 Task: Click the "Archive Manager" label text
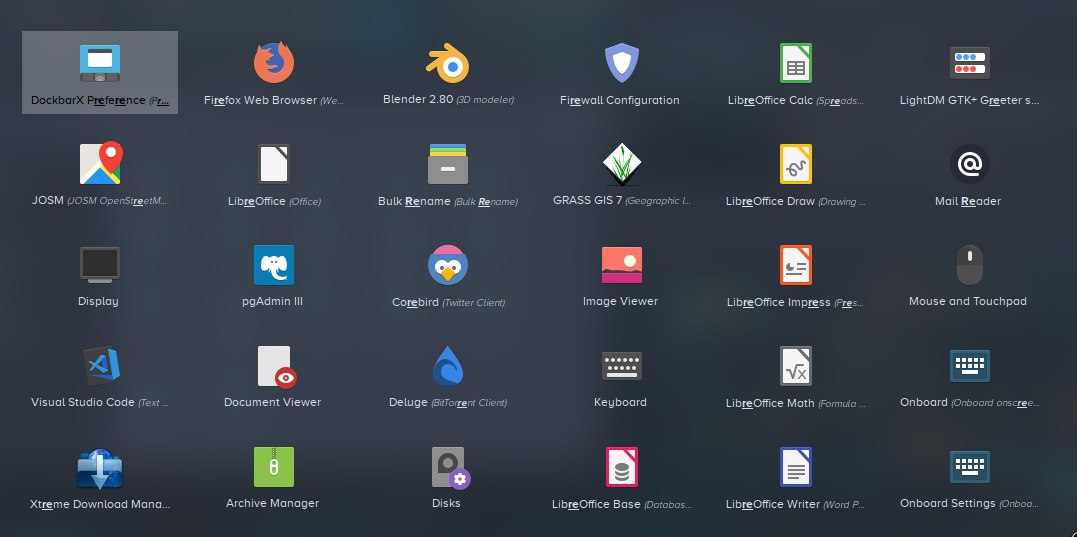272,503
